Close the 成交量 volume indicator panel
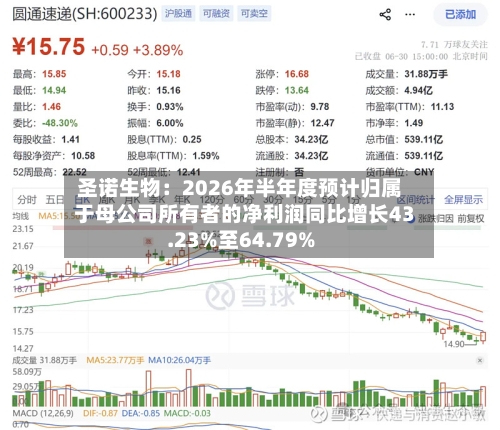Viewport: 500px width, 430px height. click(x=480, y=360)
